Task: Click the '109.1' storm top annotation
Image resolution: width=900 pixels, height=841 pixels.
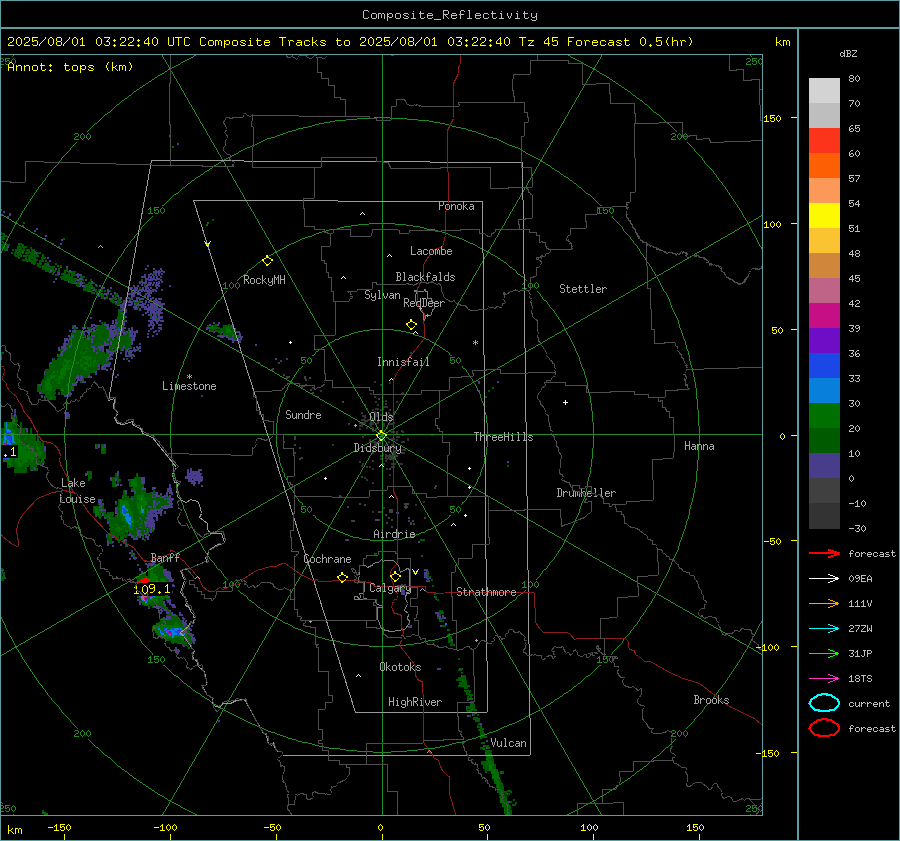Action: tap(152, 590)
